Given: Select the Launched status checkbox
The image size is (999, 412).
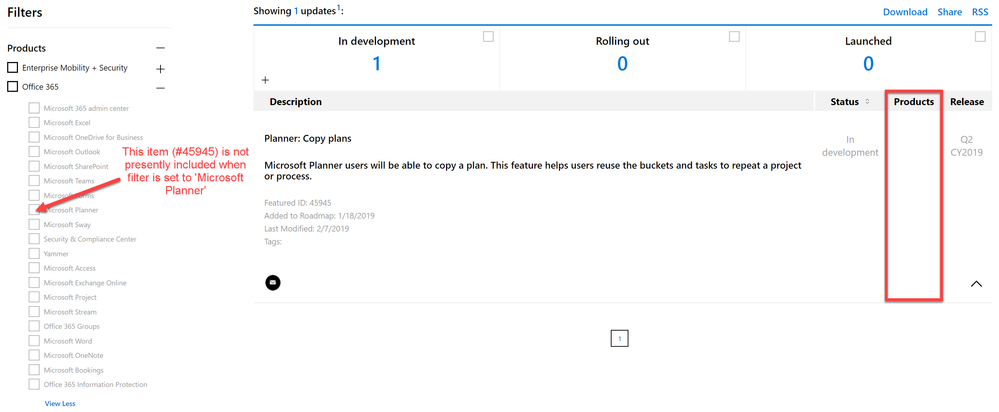Looking at the screenshot, I should coord(981,37).
